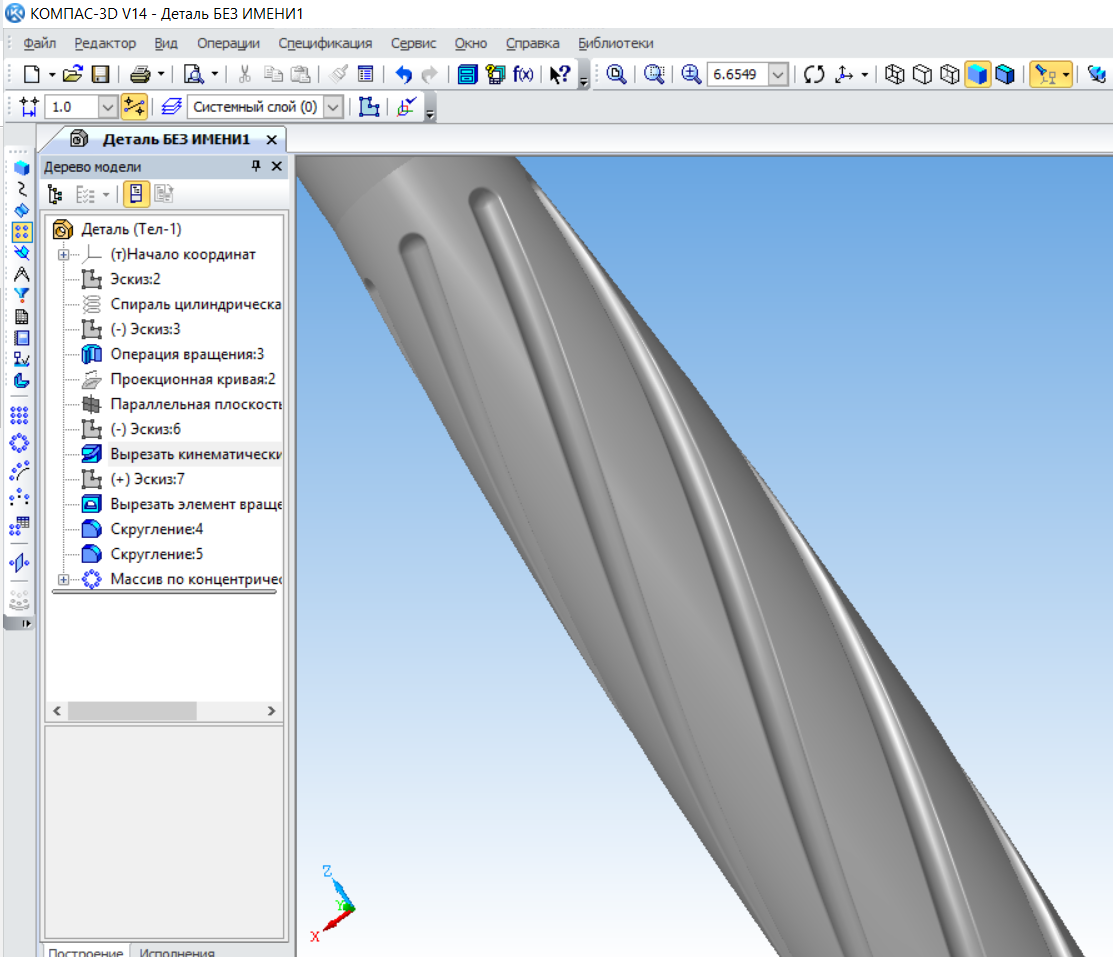Screen dimensions: 1113x957
Task: Click the circular pattern array tool
Action: [21, 442]
